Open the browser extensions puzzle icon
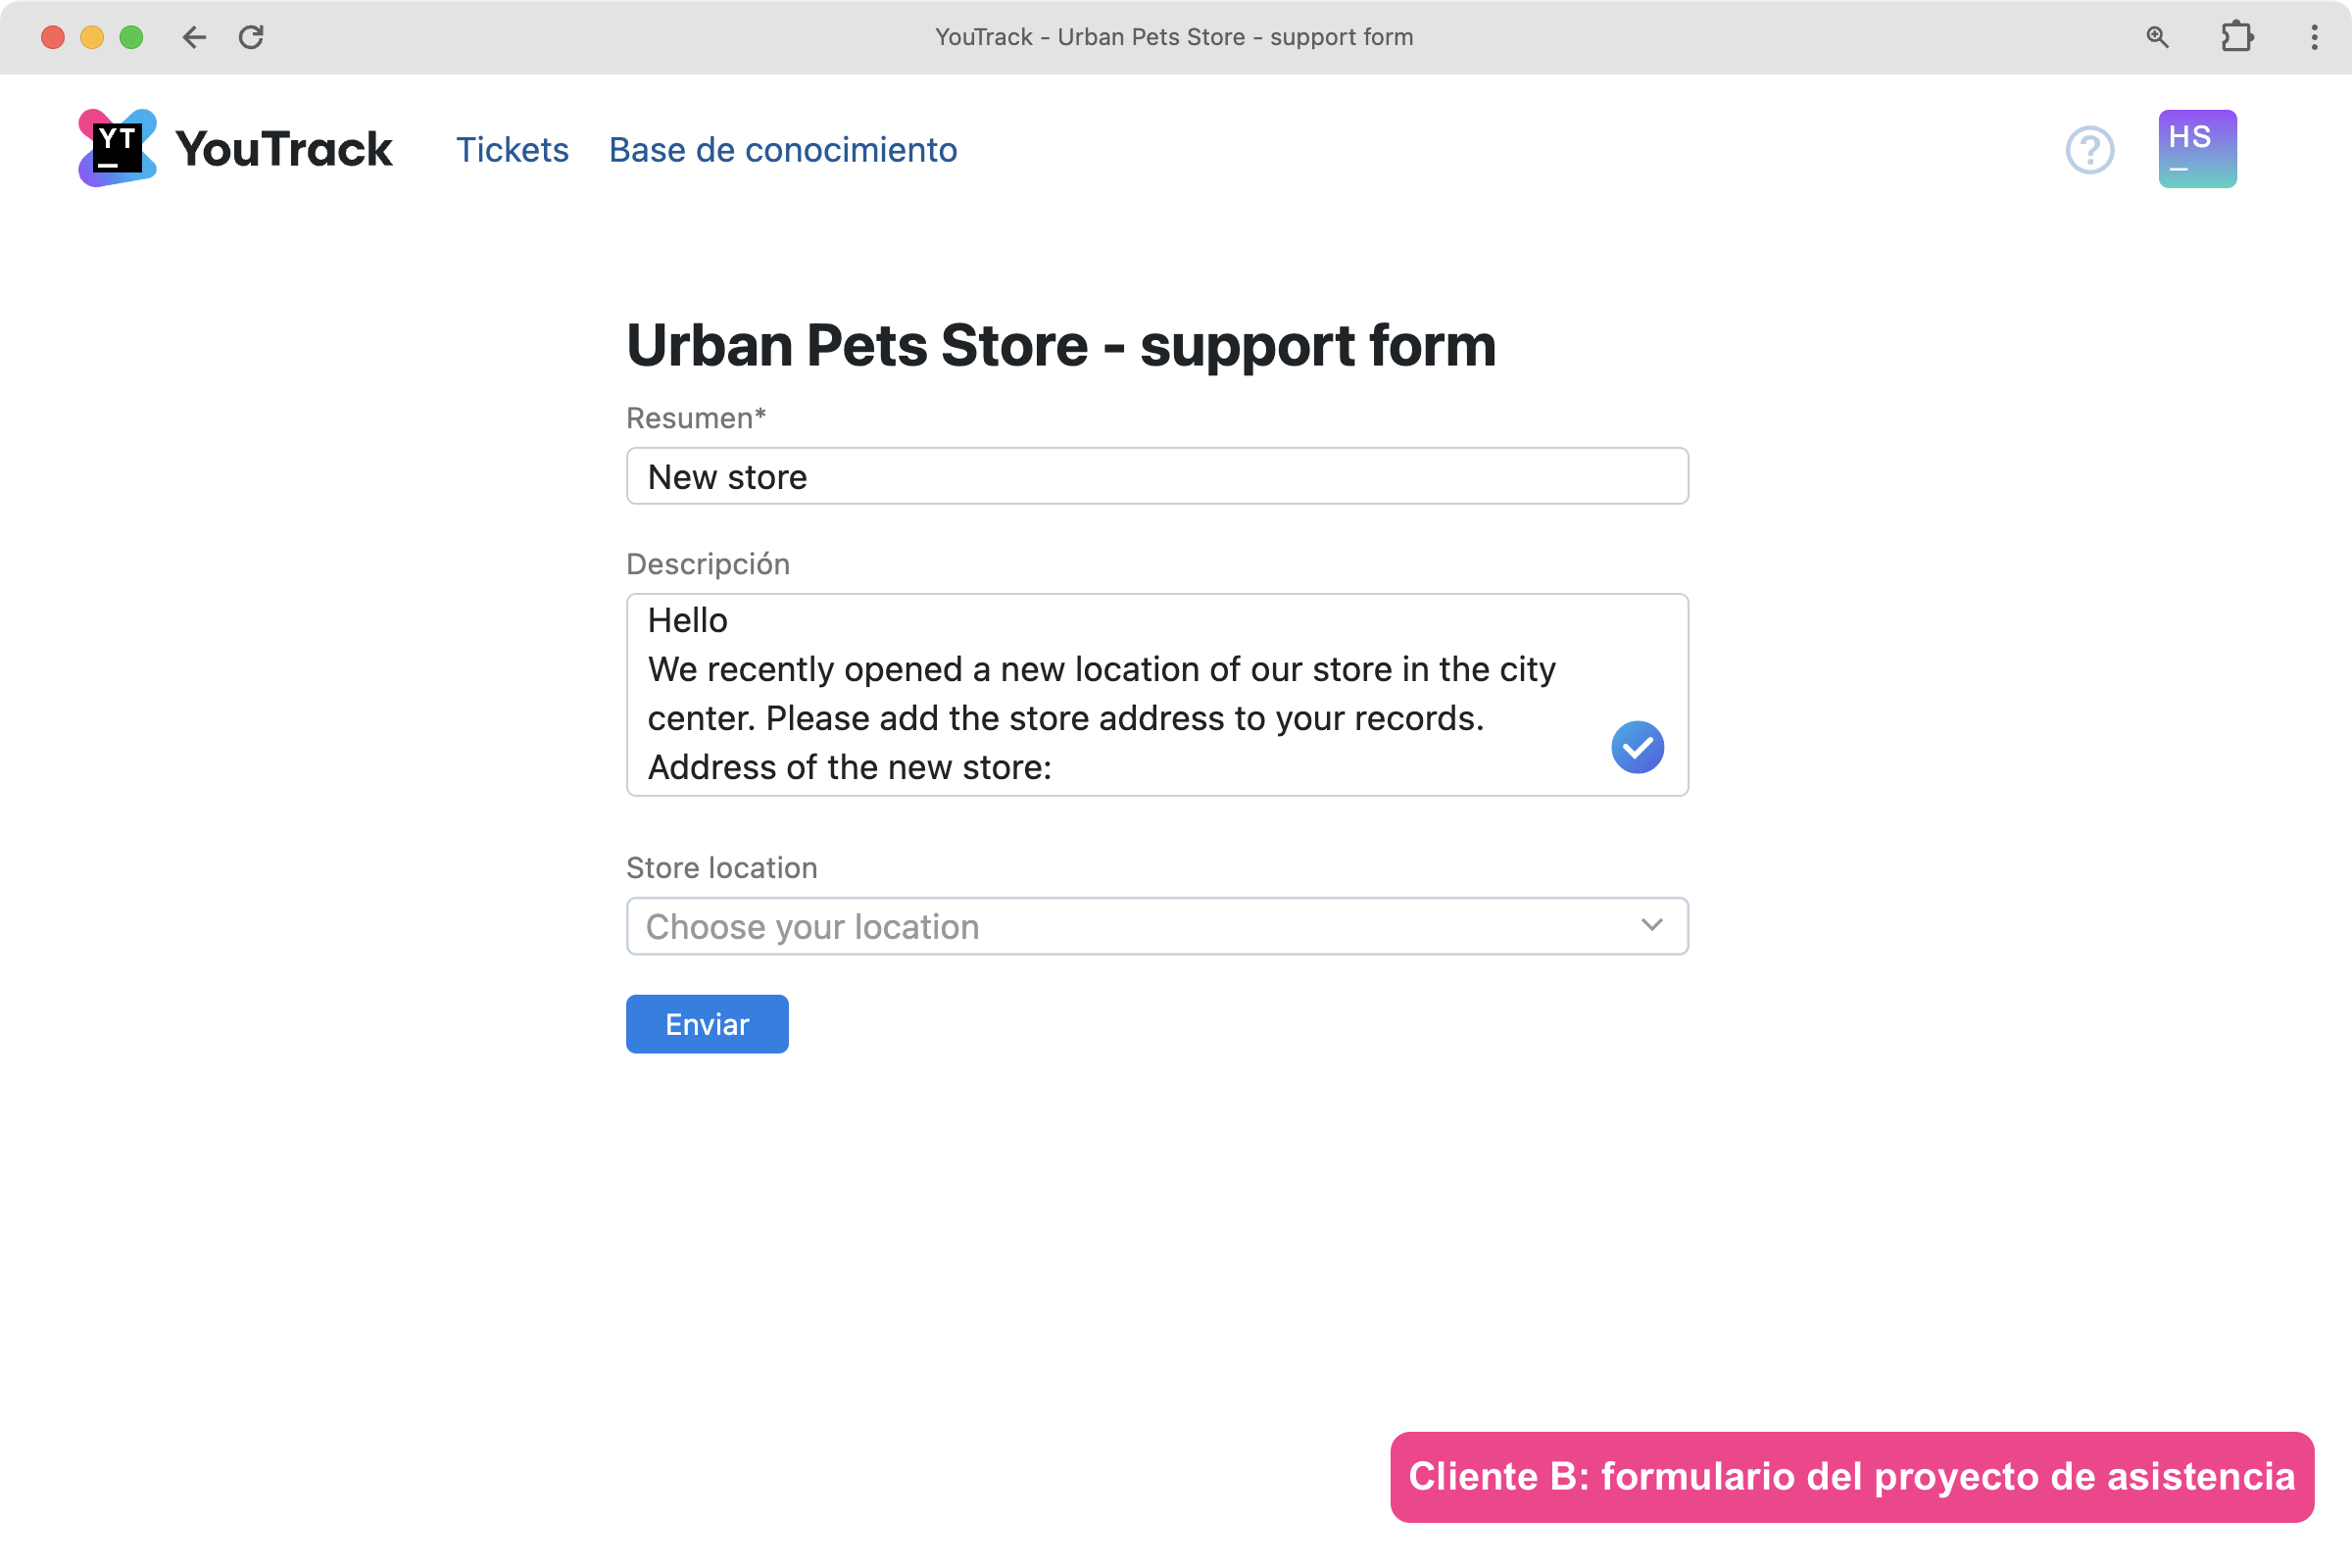This screenshot has width=2352, height=1568. 2237,37
